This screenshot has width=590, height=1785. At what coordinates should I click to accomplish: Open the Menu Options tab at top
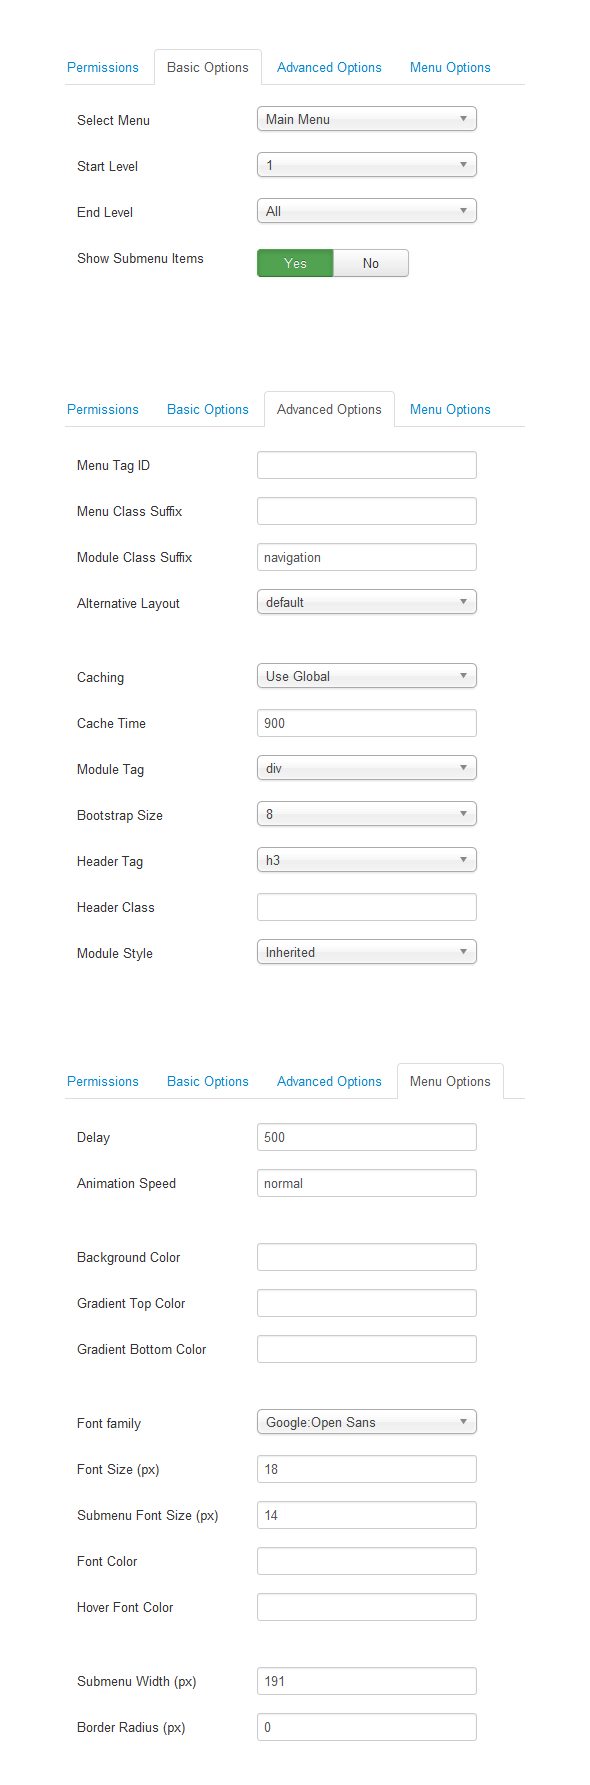[x=450, y=67]
